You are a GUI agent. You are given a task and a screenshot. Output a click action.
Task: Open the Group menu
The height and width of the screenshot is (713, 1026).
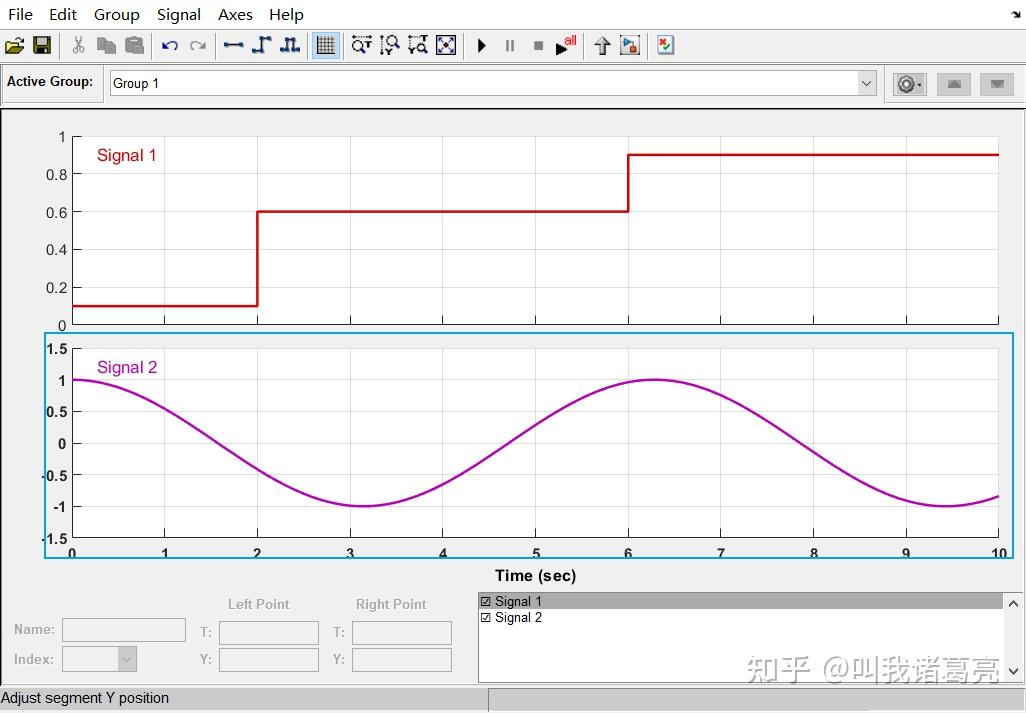tap(116, 14)
